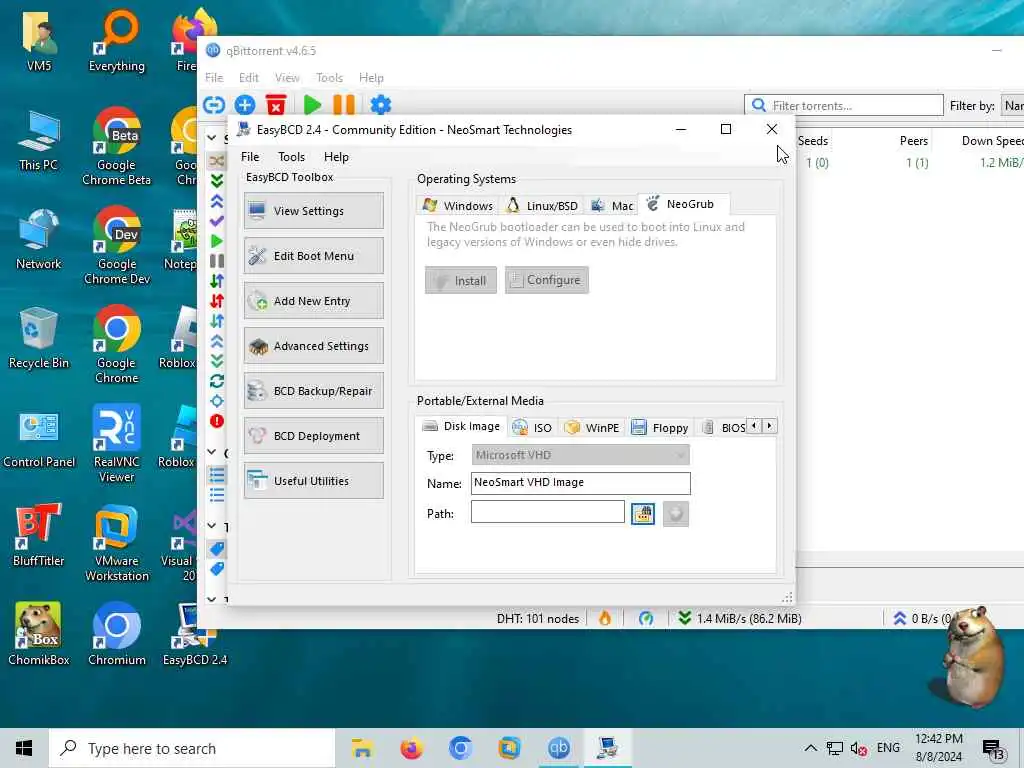Open qBittorrent Tools menu
Screen dimensions: 1024x768
point(329,78)
